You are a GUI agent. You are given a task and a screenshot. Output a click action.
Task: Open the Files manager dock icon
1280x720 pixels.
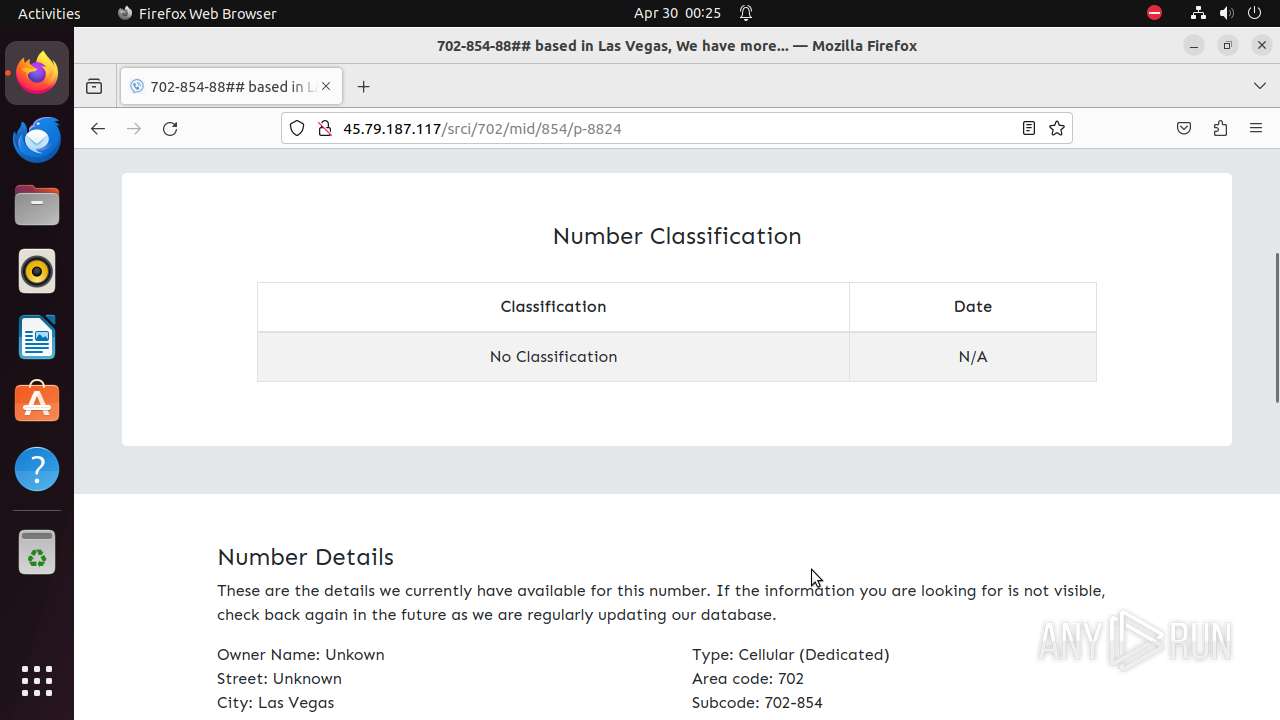[x=37, y=205]
